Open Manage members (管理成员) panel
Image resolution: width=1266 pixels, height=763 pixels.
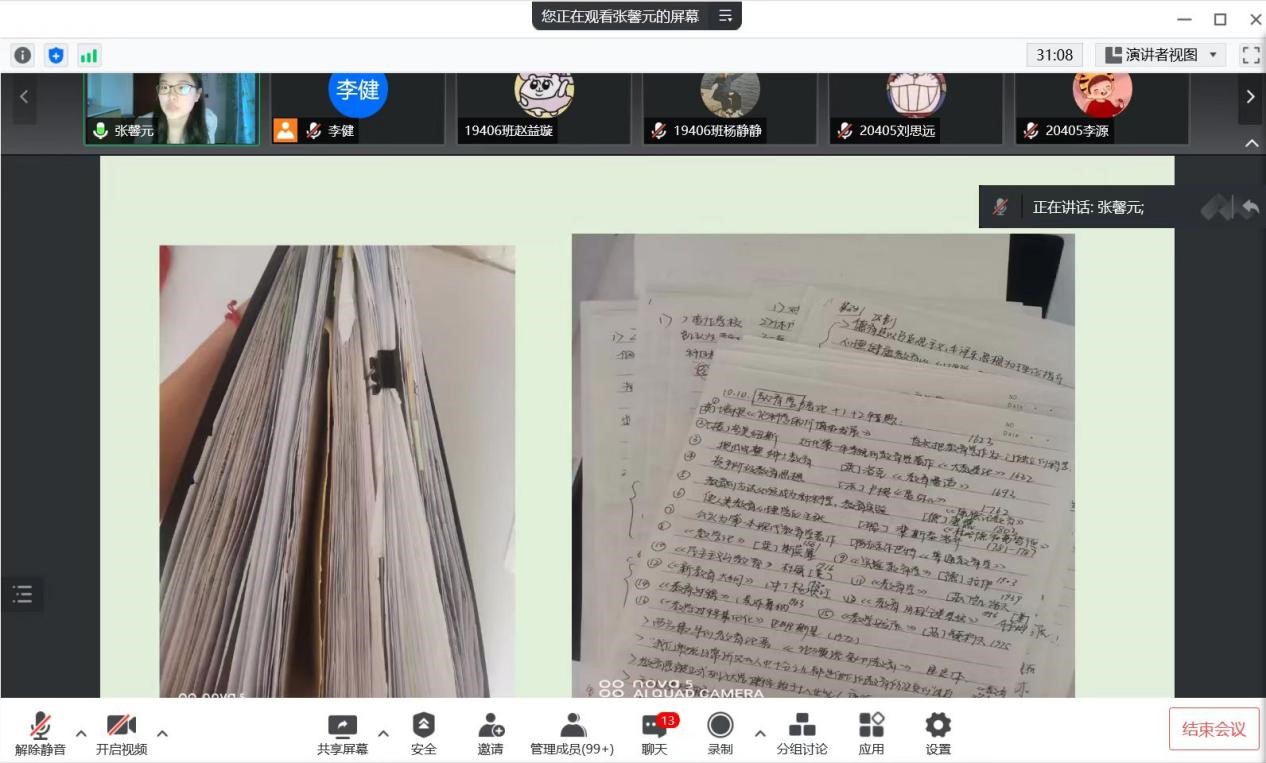click(x=572, y=733)
